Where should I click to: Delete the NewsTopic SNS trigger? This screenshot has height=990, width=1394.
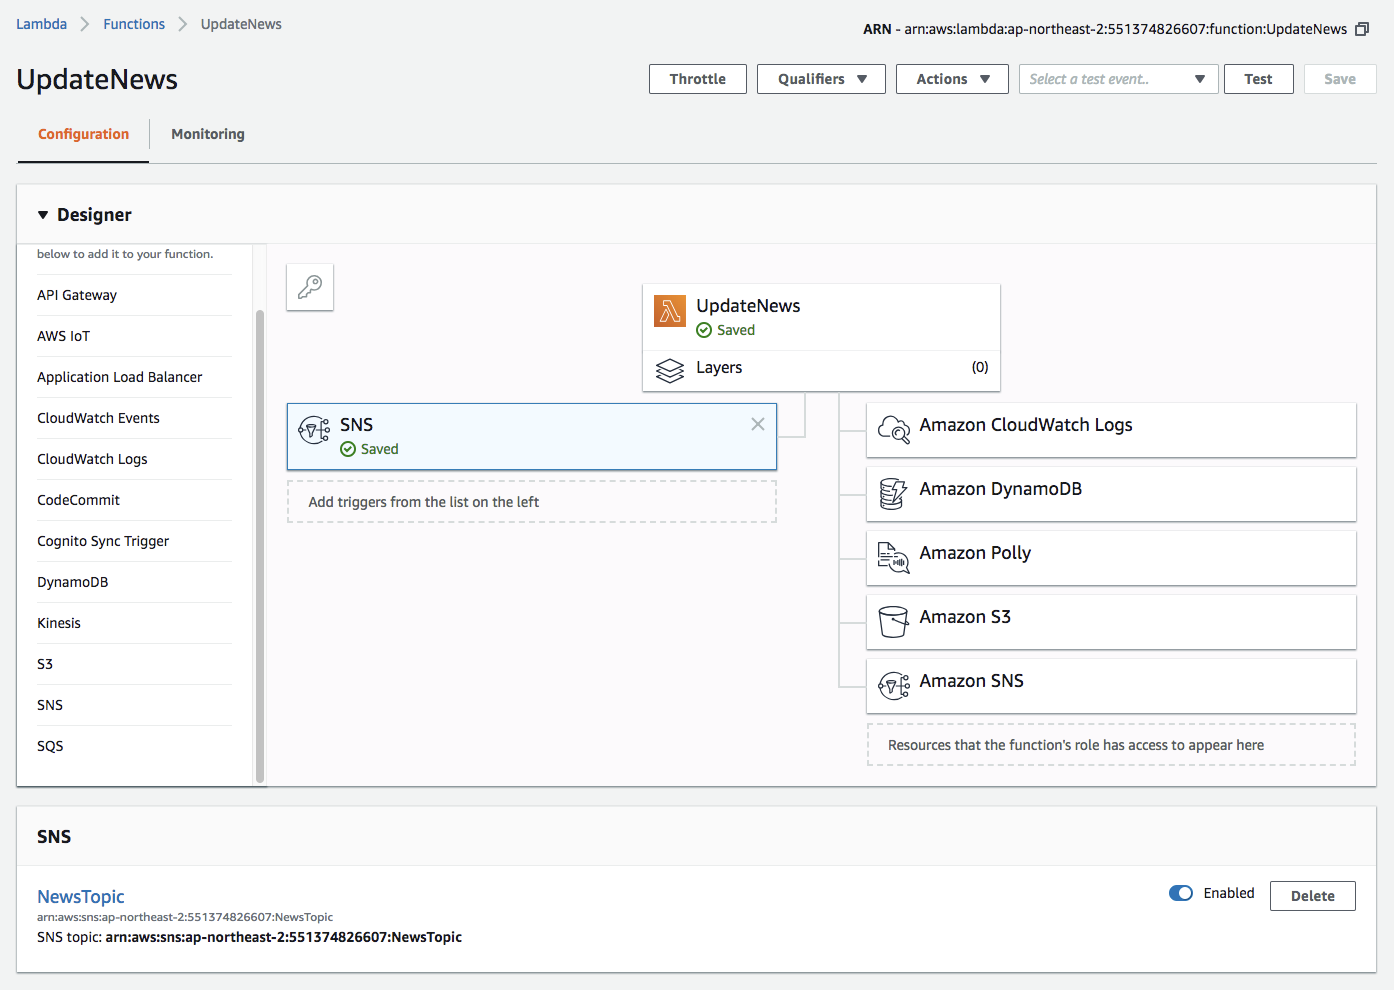[1313, 896]
